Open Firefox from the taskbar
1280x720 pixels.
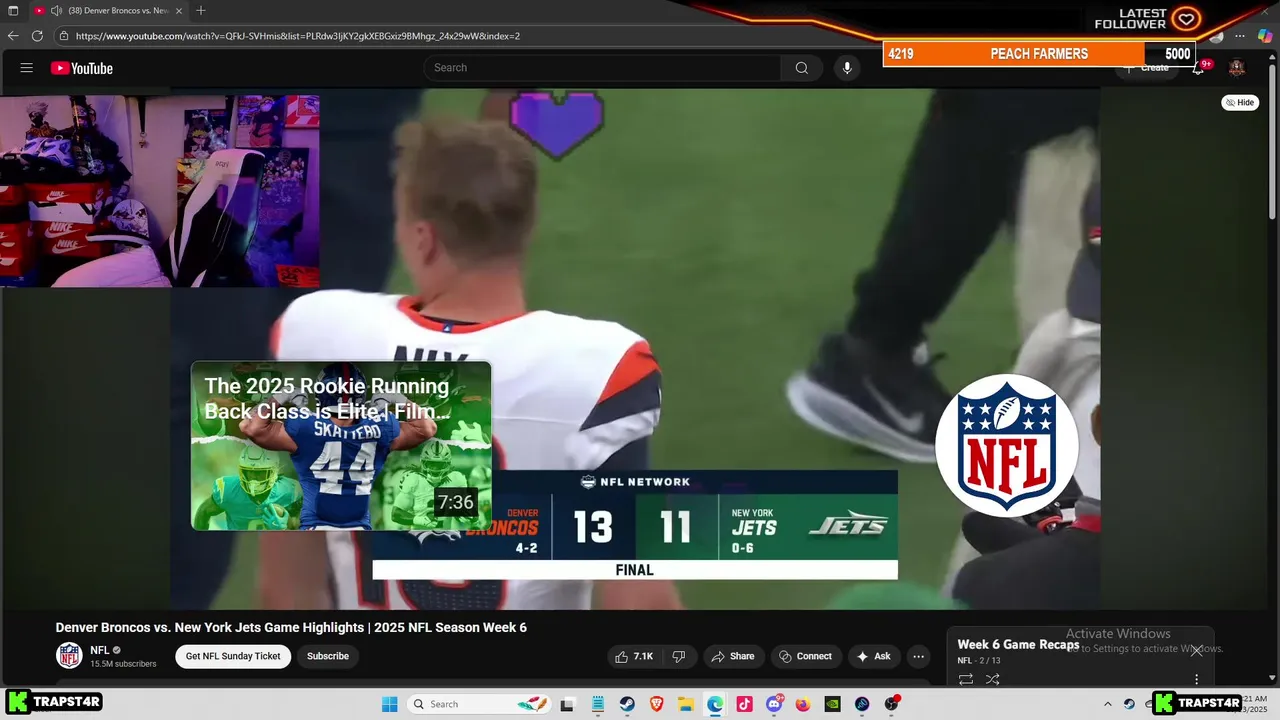(803, 704)
